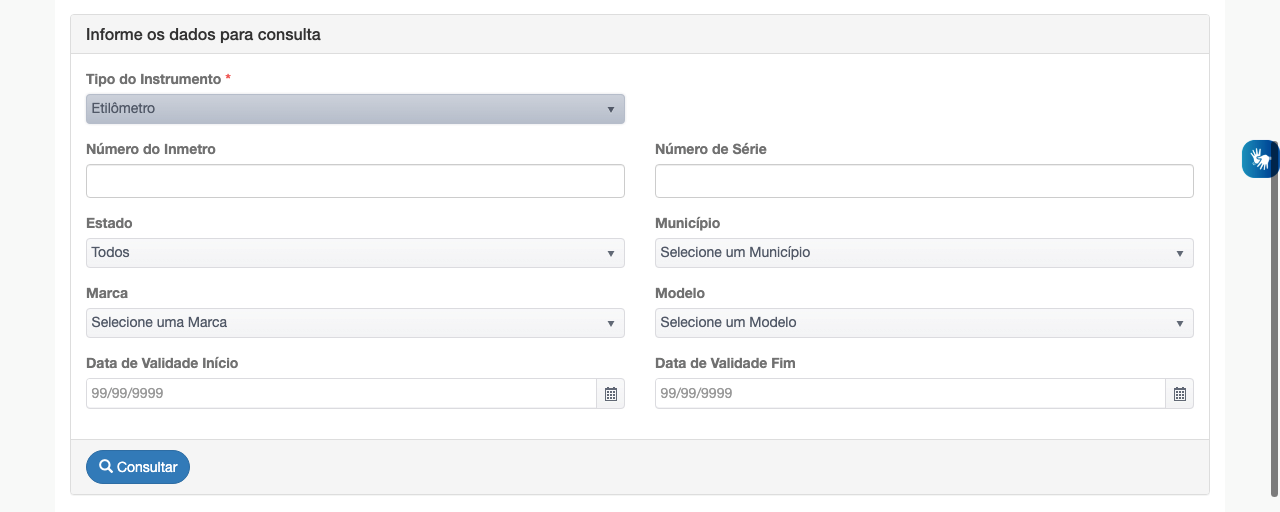The image size is (1280, 512).
Task: Open the Estado dropdown showing Todos
Action: pos(355,253)
